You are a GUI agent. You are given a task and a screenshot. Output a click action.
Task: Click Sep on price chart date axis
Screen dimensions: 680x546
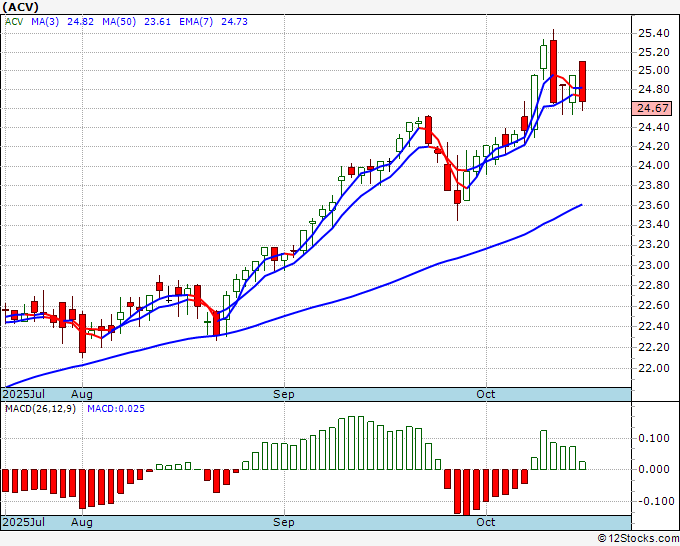[x=284, y=394]
